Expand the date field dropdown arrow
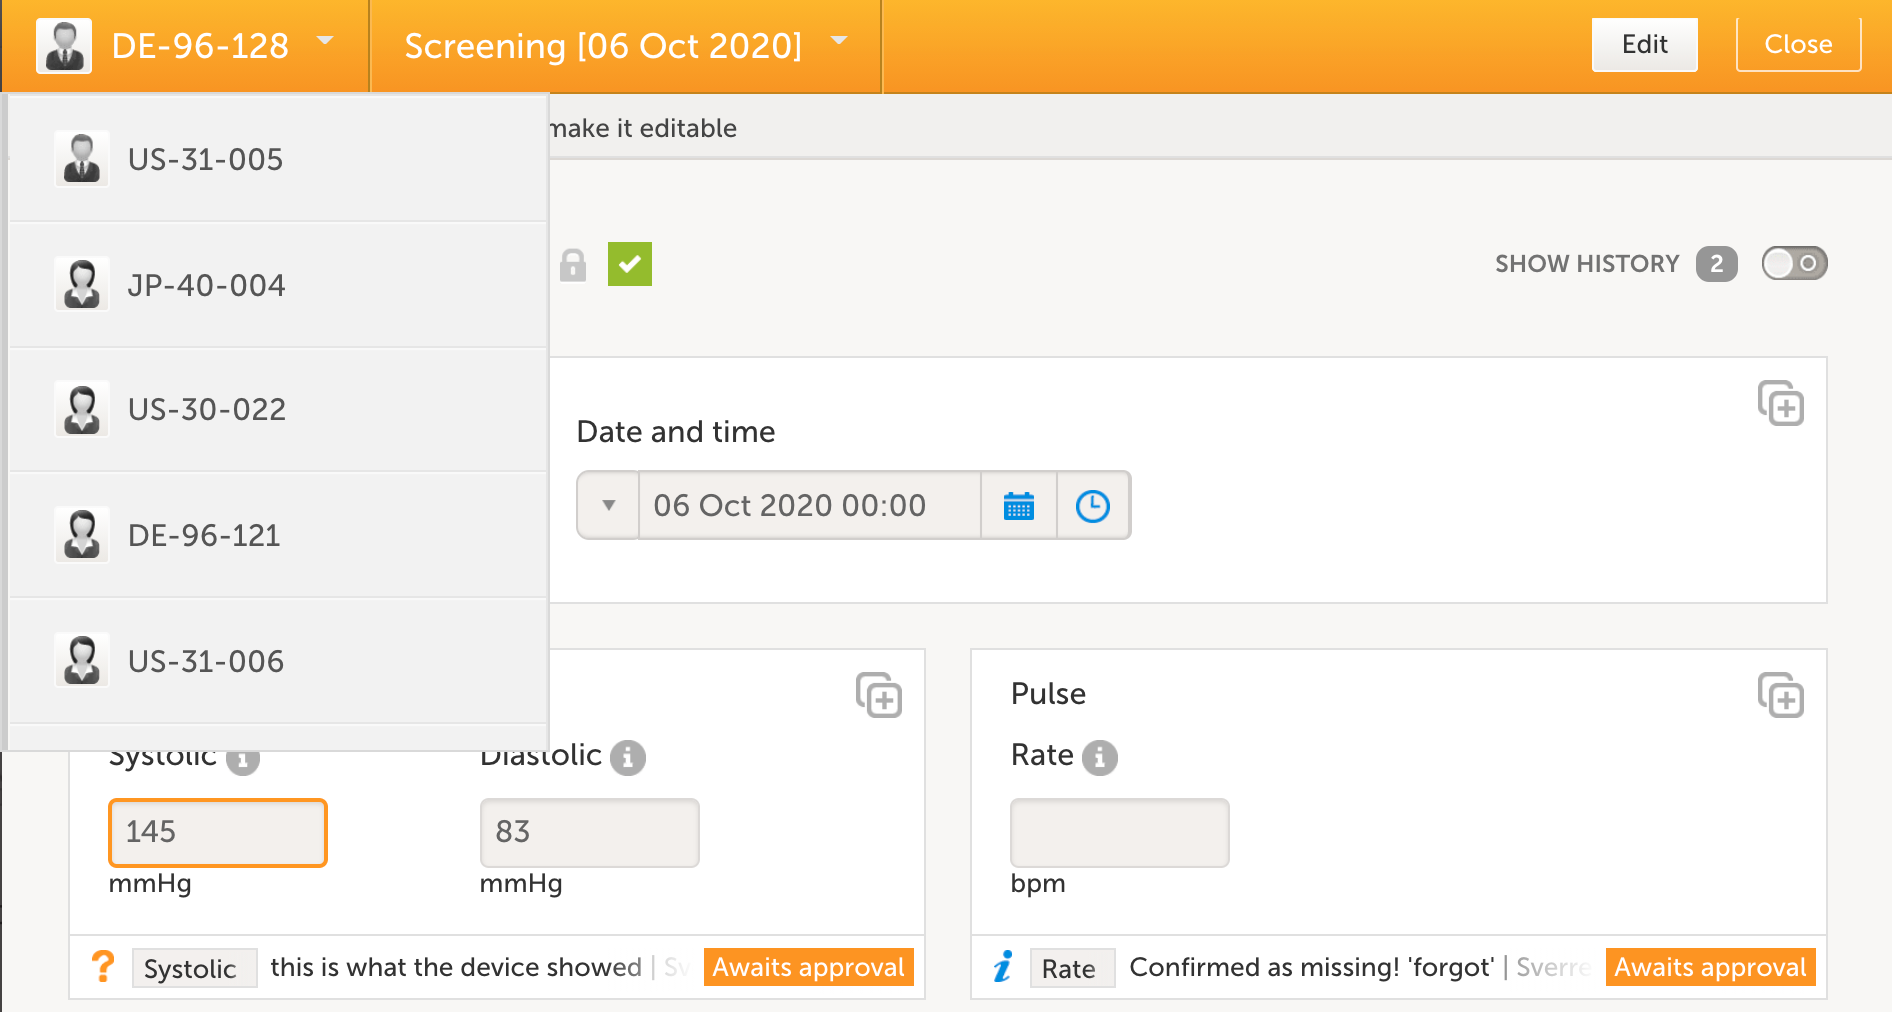 pos(608,506)
